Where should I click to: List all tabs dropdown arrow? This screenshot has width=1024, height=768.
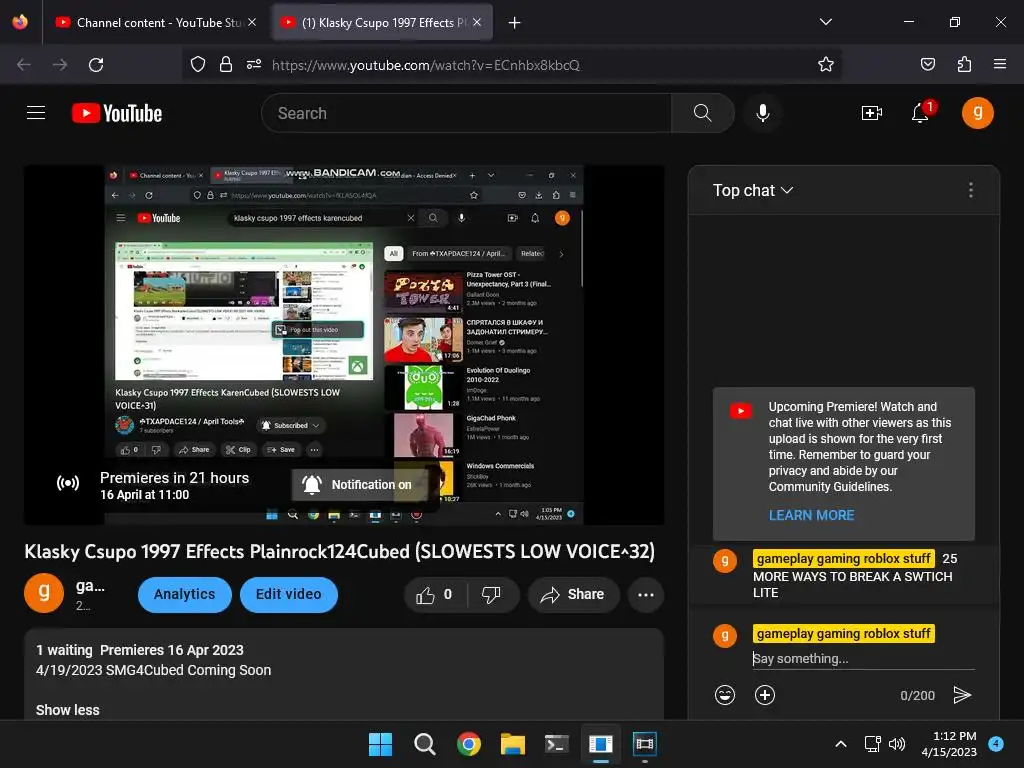tap(825, 22)
